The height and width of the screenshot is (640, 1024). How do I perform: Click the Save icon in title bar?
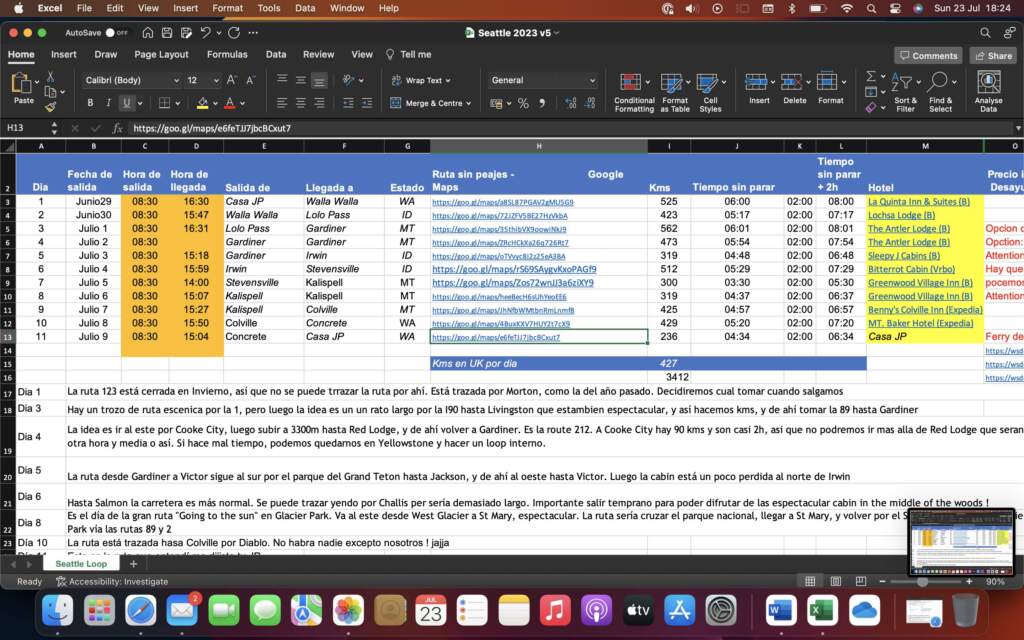pyautogui.click(x=167, y=33)
